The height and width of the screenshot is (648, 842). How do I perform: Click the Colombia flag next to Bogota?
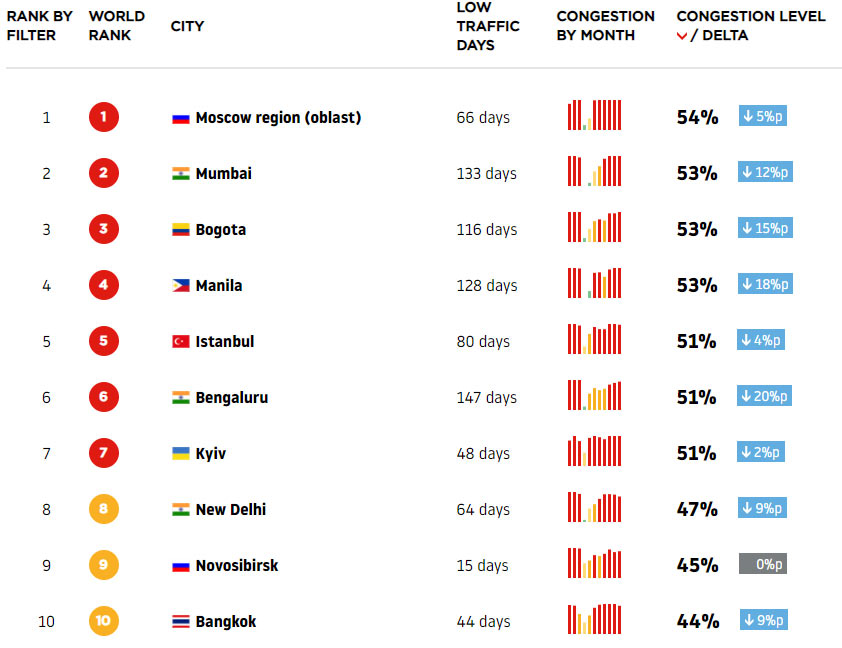click(x=180, y=230)
